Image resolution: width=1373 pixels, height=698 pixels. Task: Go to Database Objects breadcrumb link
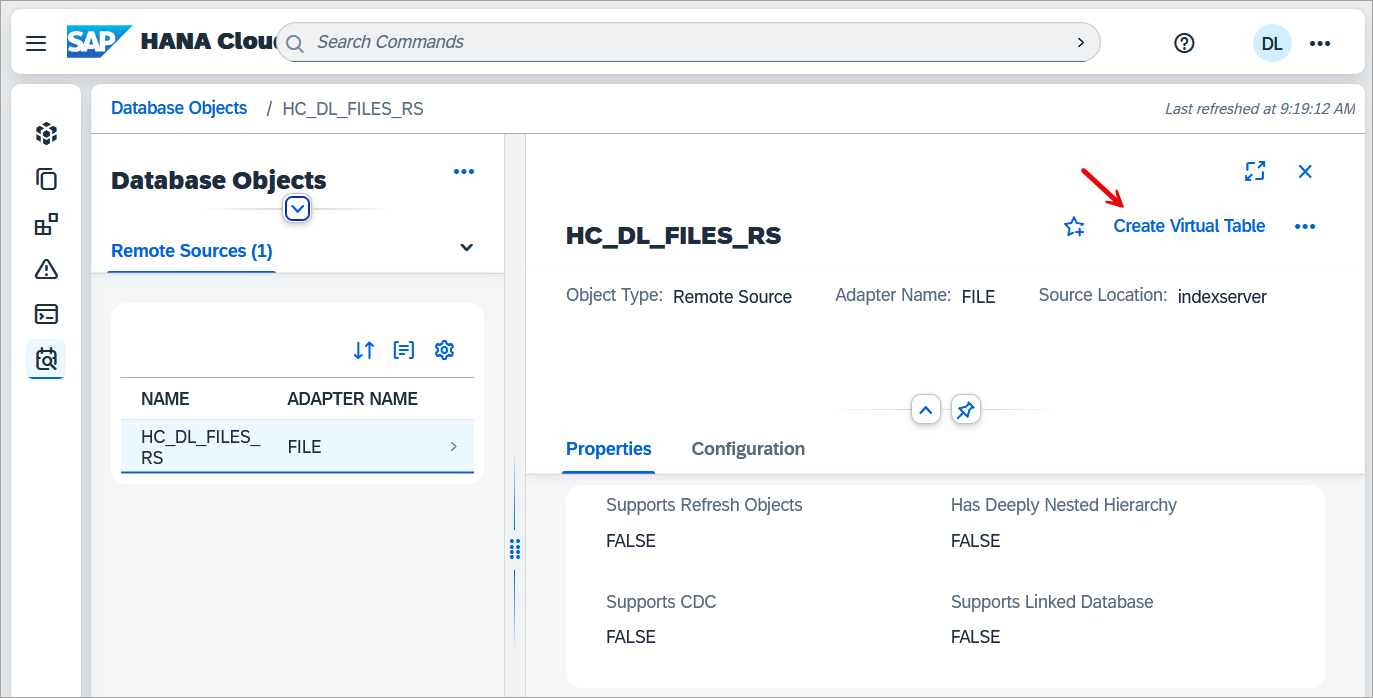[x=179, y=108]
